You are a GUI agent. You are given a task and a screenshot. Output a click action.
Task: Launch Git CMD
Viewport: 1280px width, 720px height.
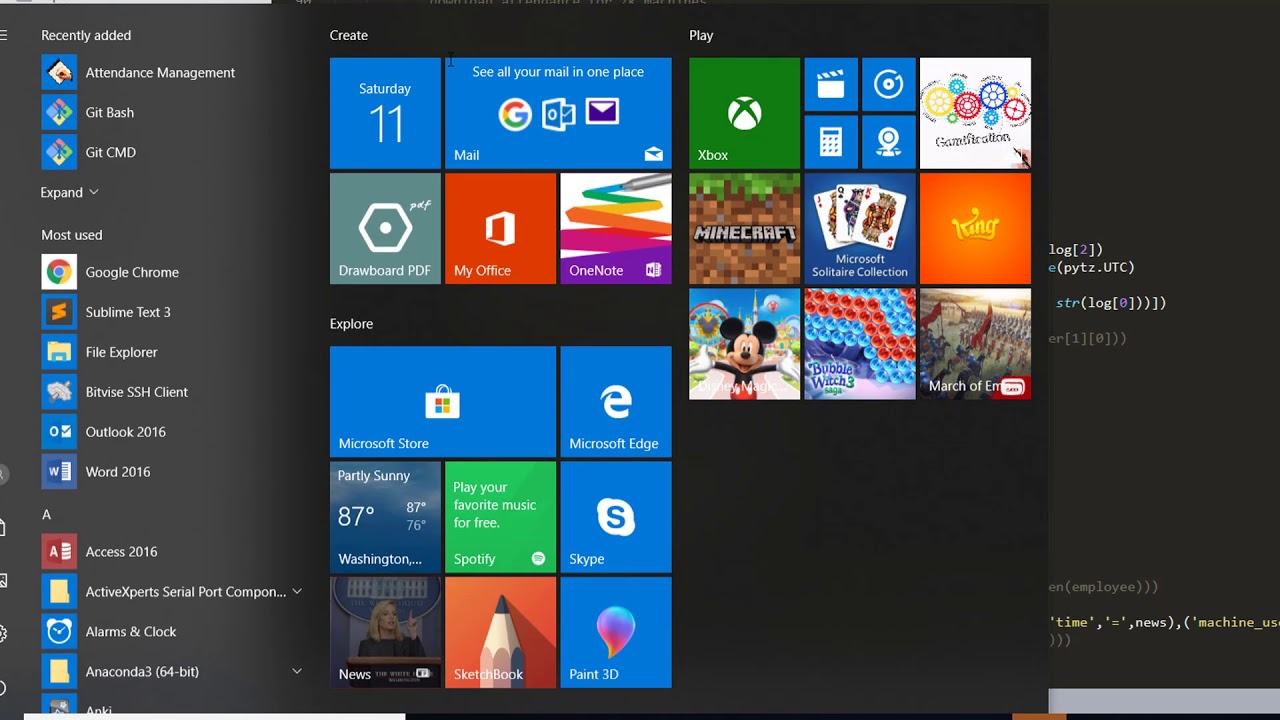pyautogui.click(x=170, y=152)
